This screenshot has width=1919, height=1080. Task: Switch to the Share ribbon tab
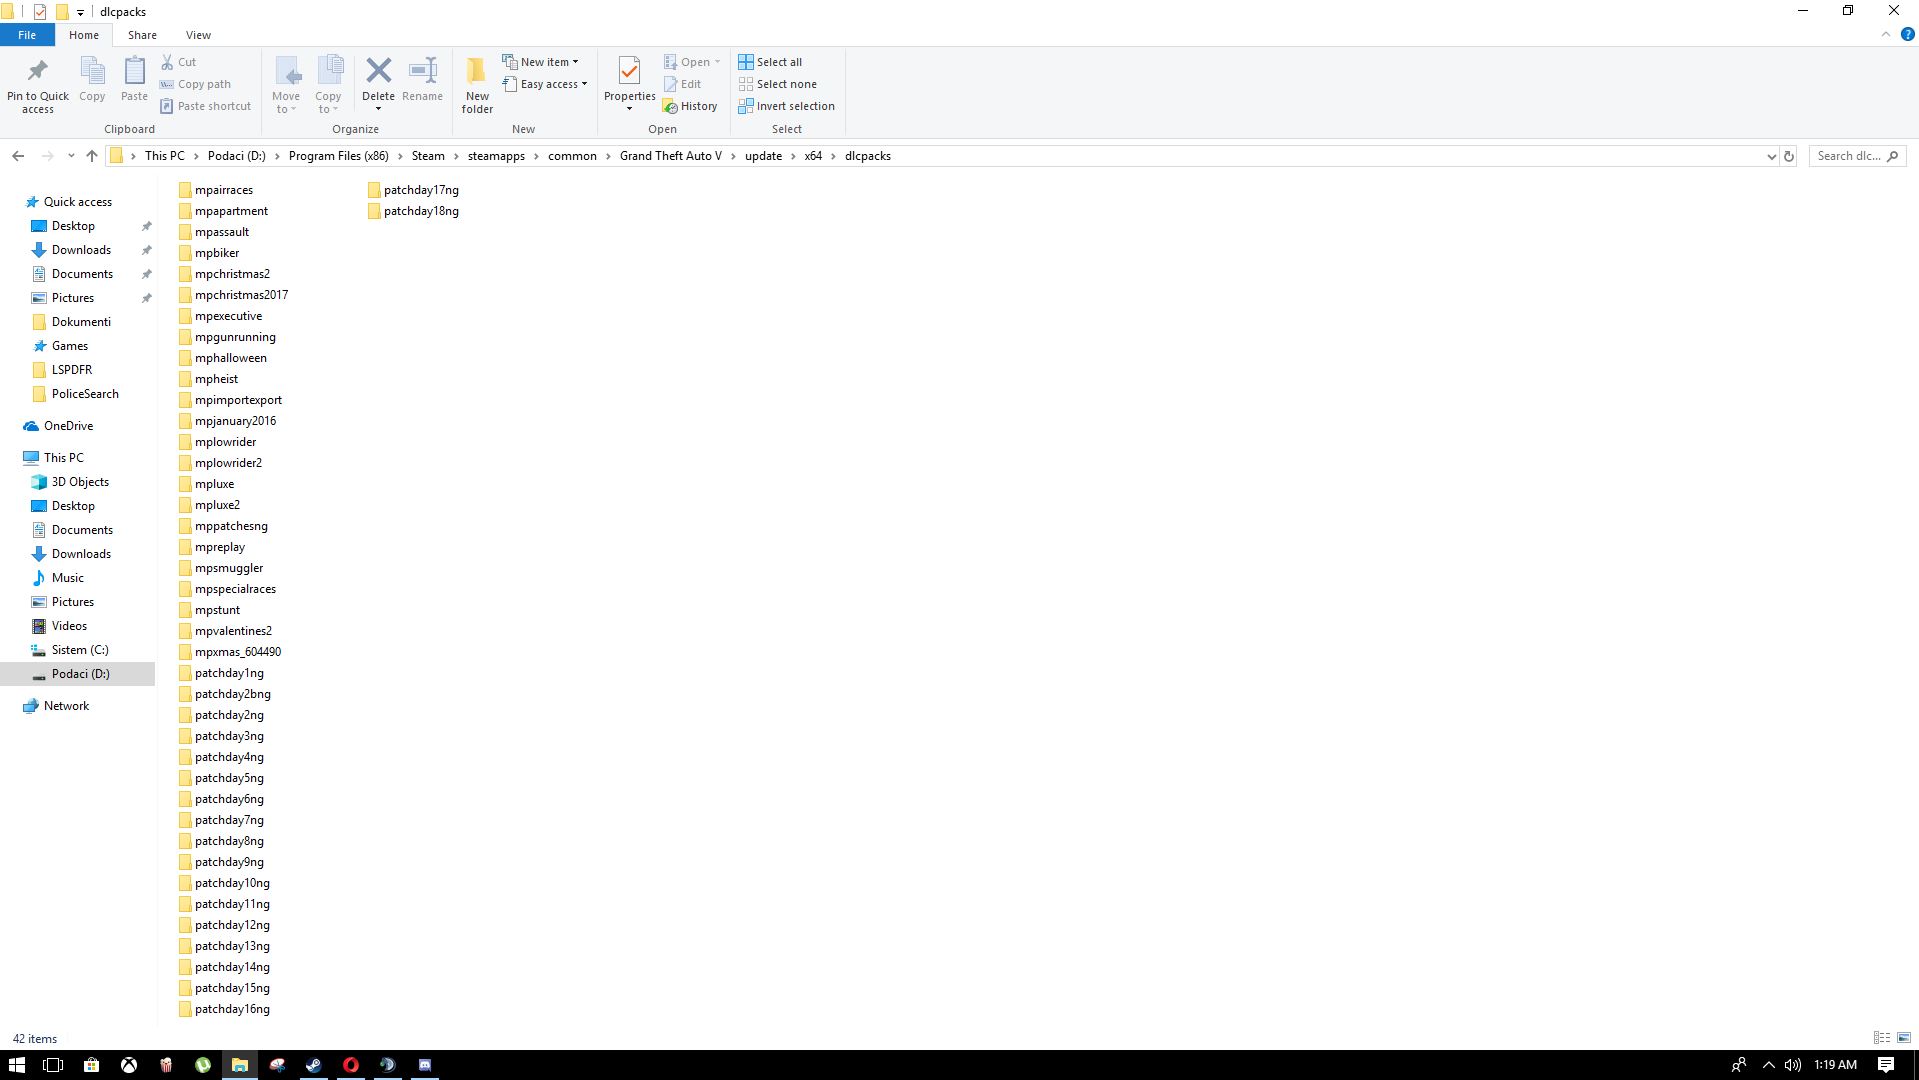pyautogui.click(x=142, y=35)
